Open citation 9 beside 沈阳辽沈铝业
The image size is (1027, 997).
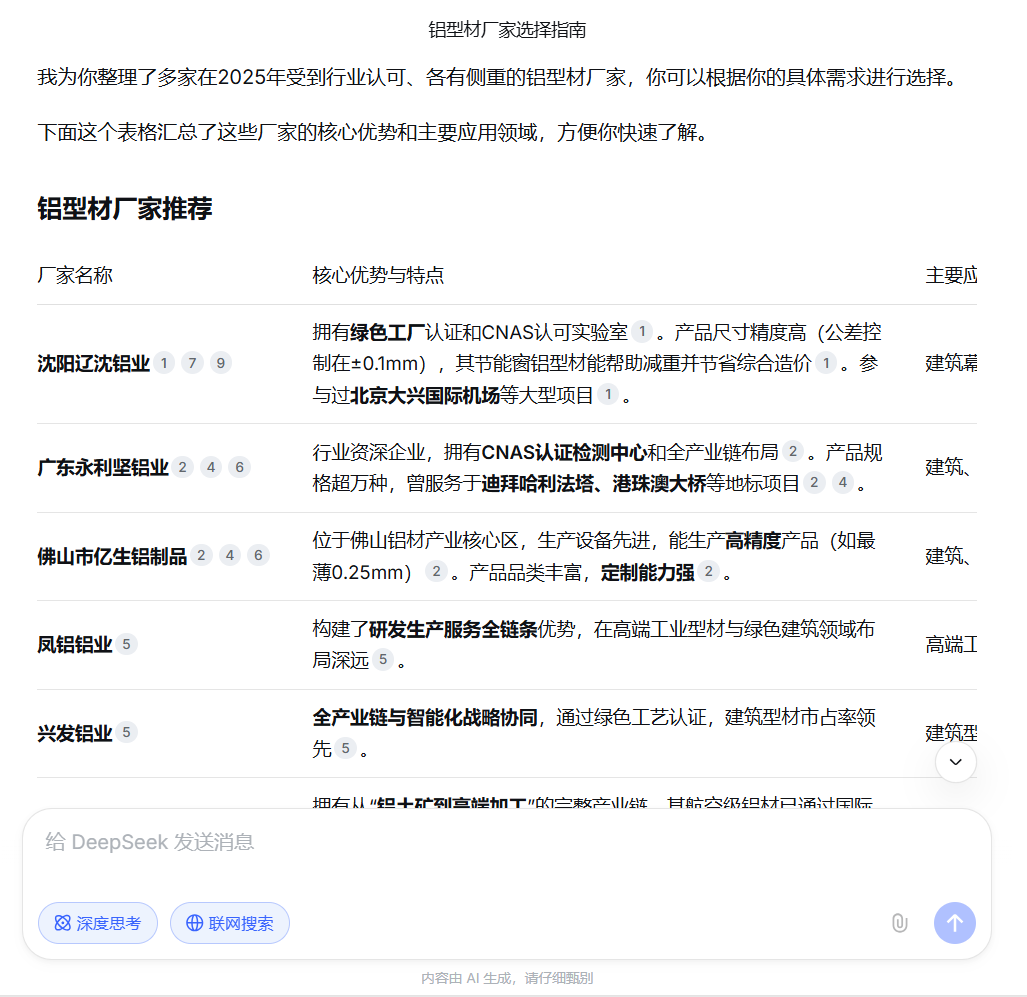coord(221,363)
